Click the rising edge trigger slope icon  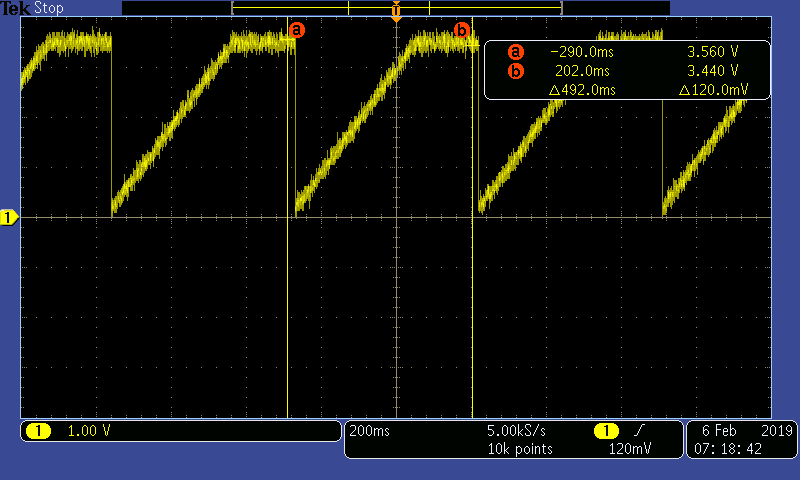pyautogui.click(x=637, y=431)
